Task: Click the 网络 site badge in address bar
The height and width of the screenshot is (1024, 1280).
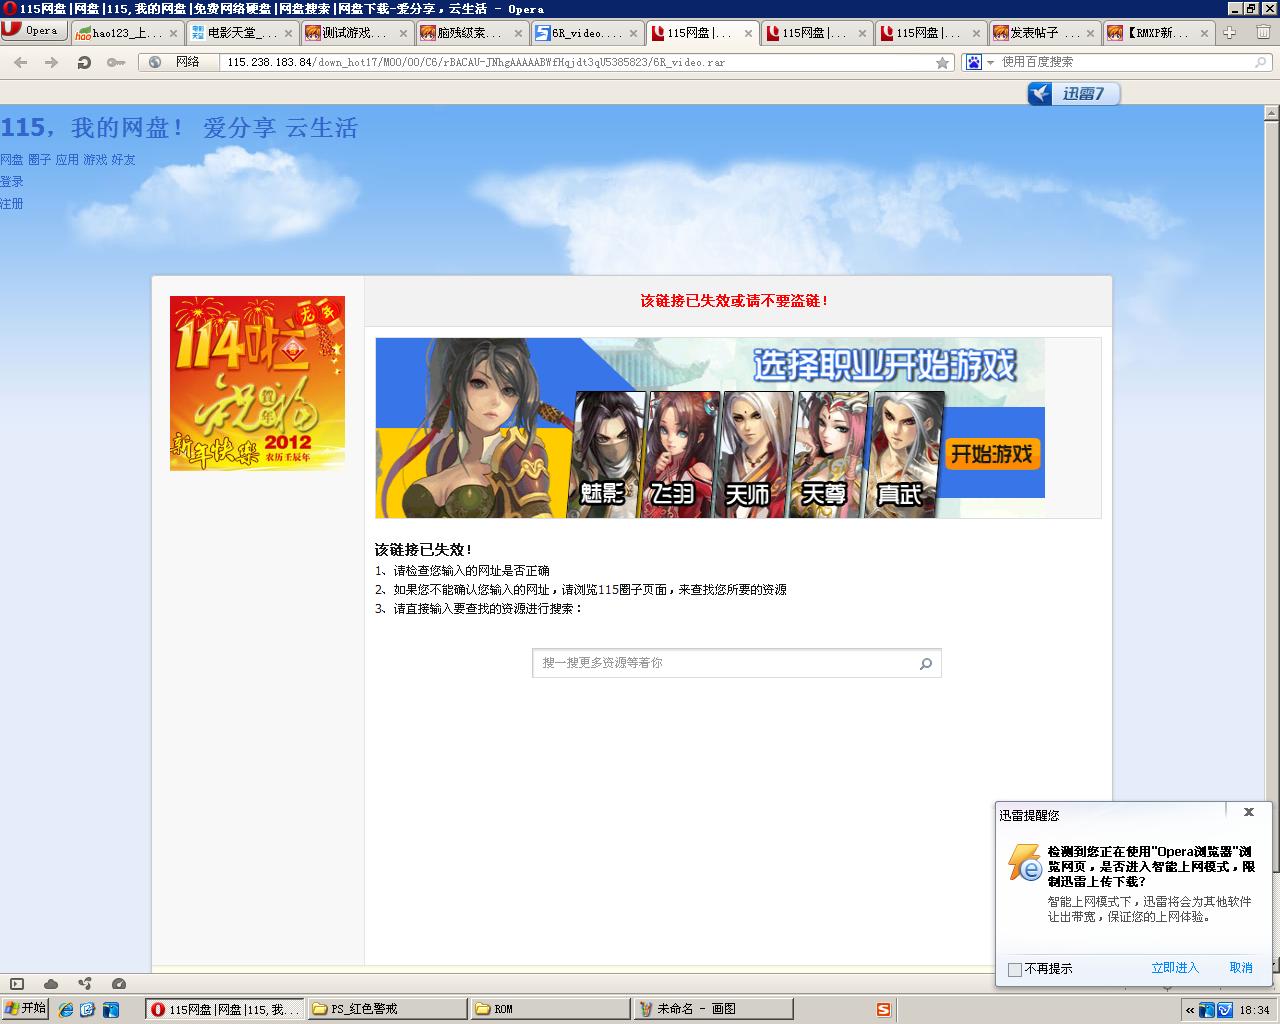Action: 178,62
